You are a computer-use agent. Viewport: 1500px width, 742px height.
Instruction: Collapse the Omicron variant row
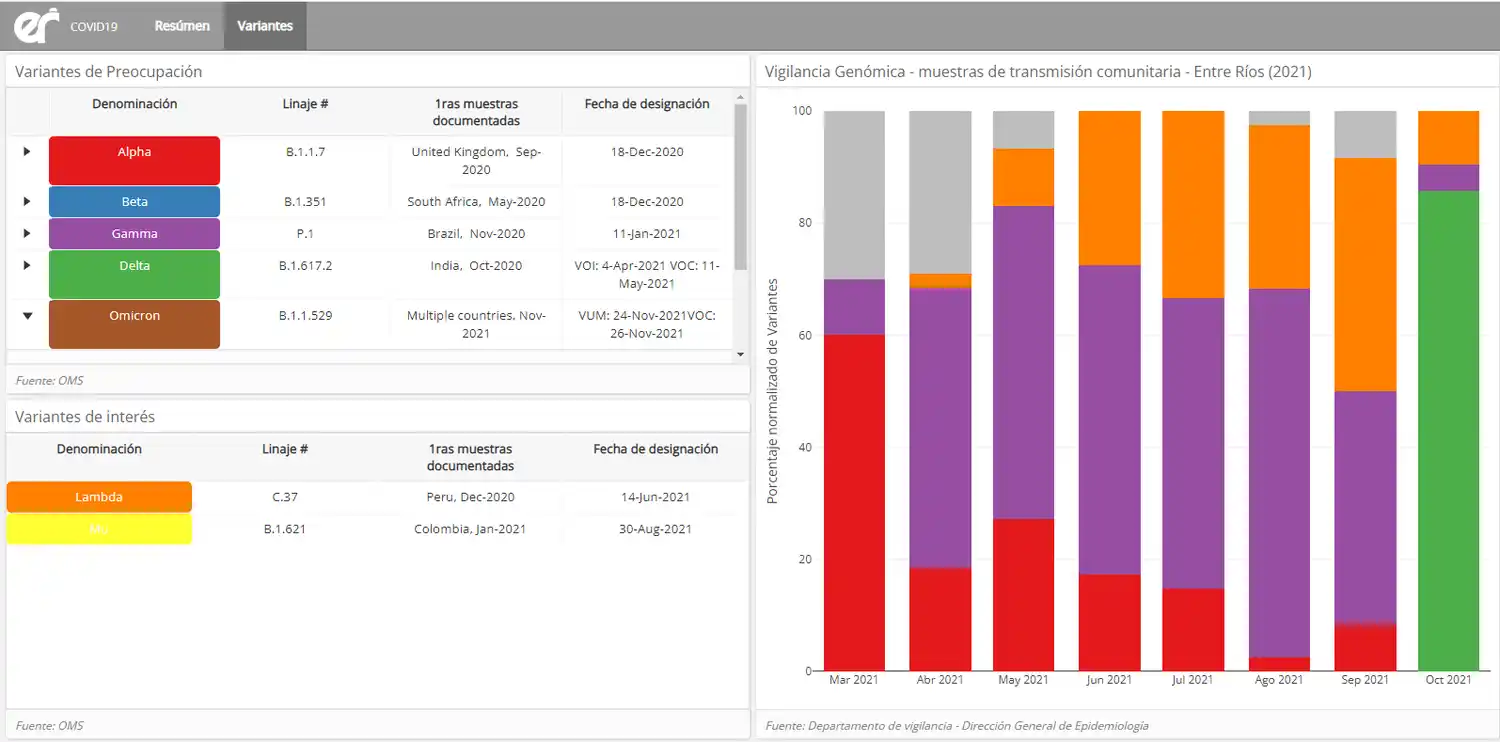click(x=27, y=316)
